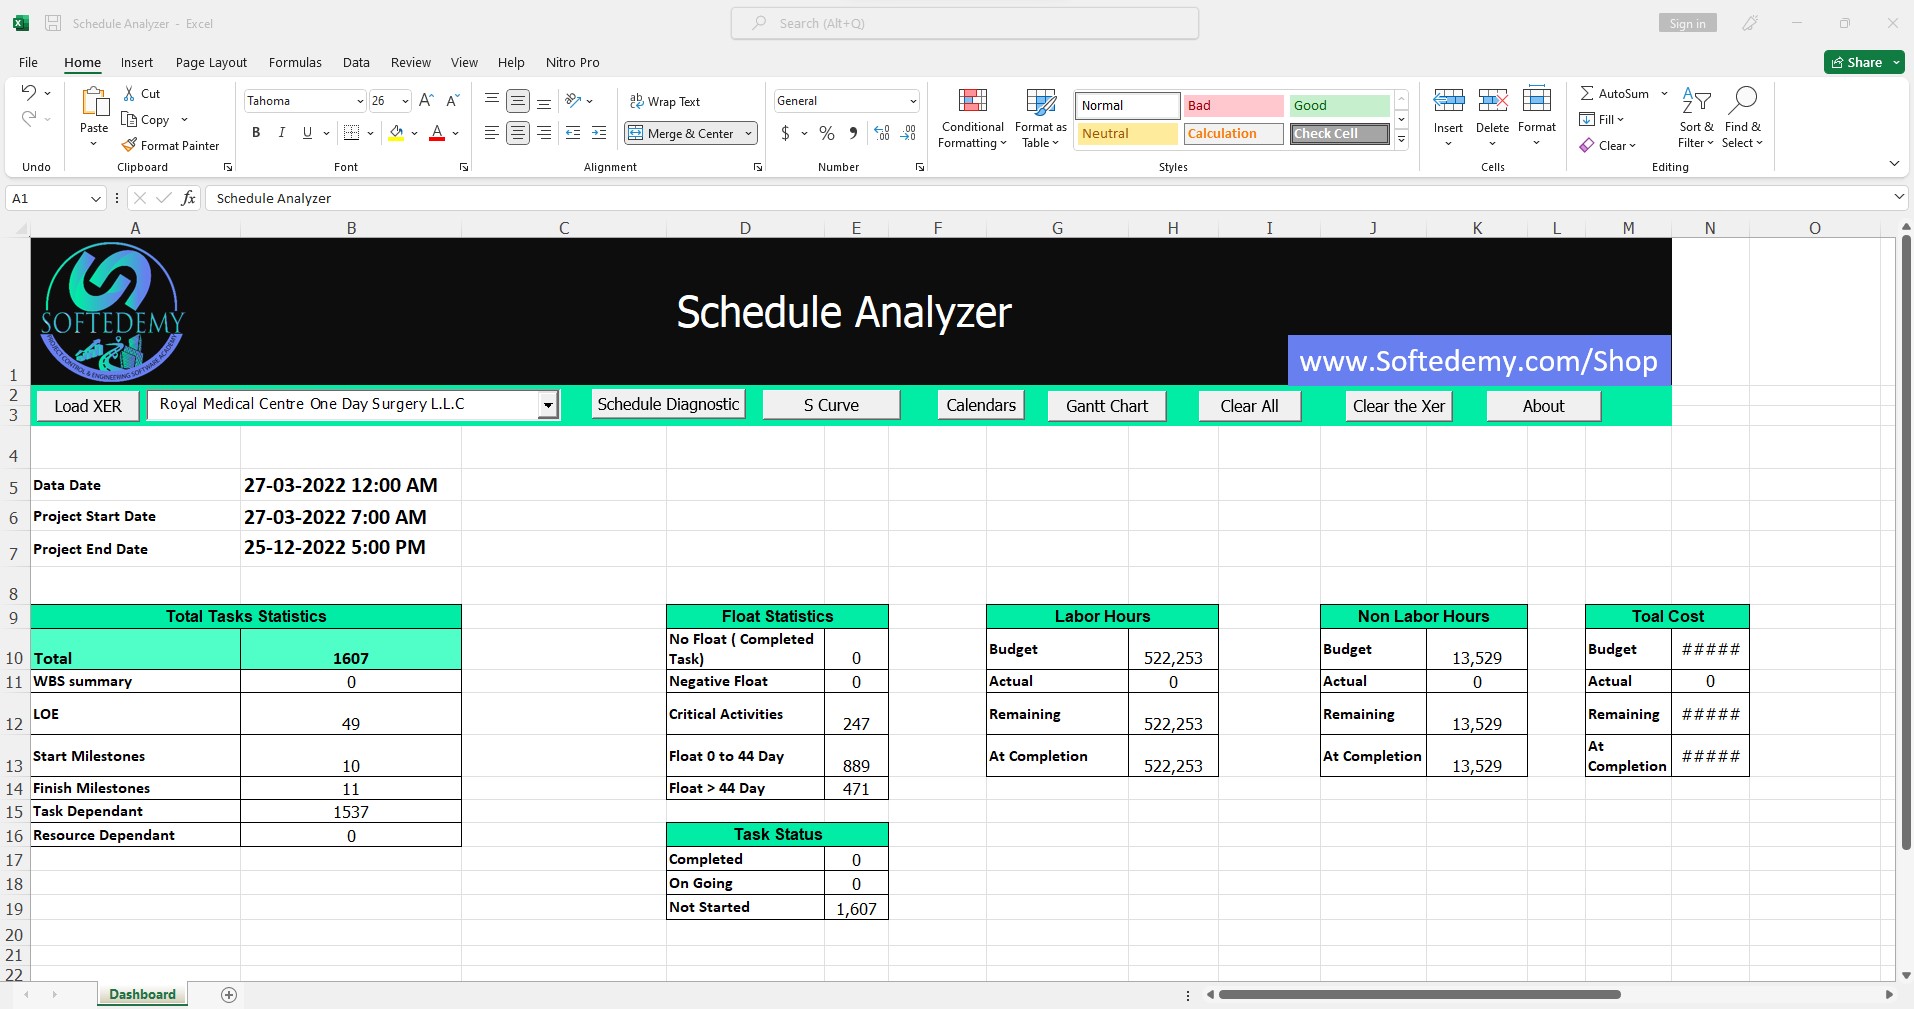Expand the font name dropdown

(x=360, y=101)
